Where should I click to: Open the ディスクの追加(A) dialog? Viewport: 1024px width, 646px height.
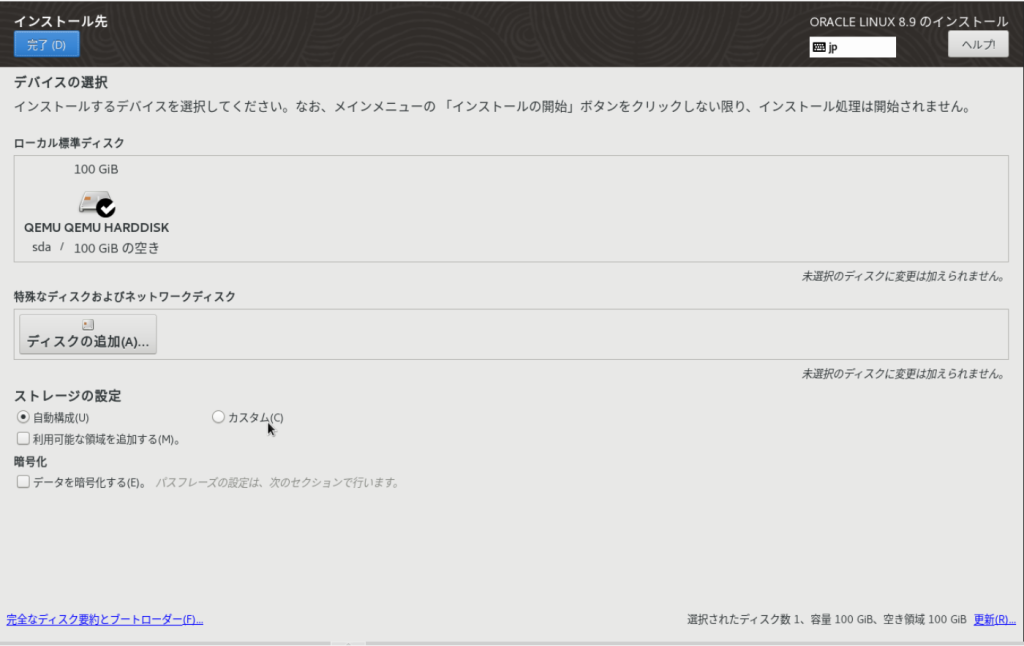[87, 334]
